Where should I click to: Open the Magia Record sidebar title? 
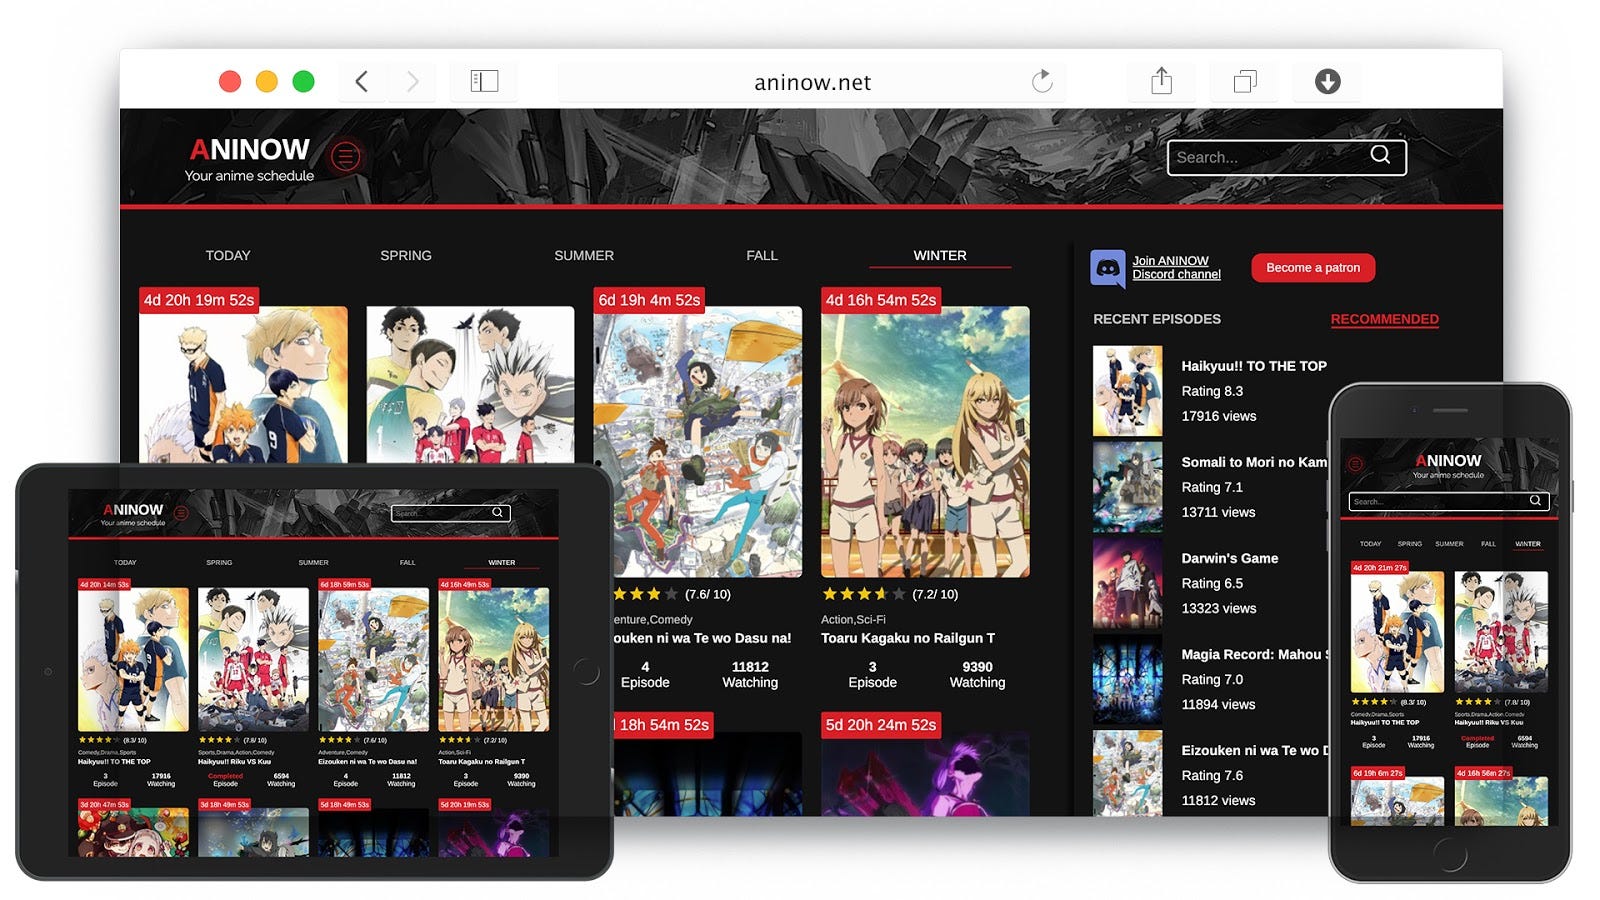point(1254,654)
